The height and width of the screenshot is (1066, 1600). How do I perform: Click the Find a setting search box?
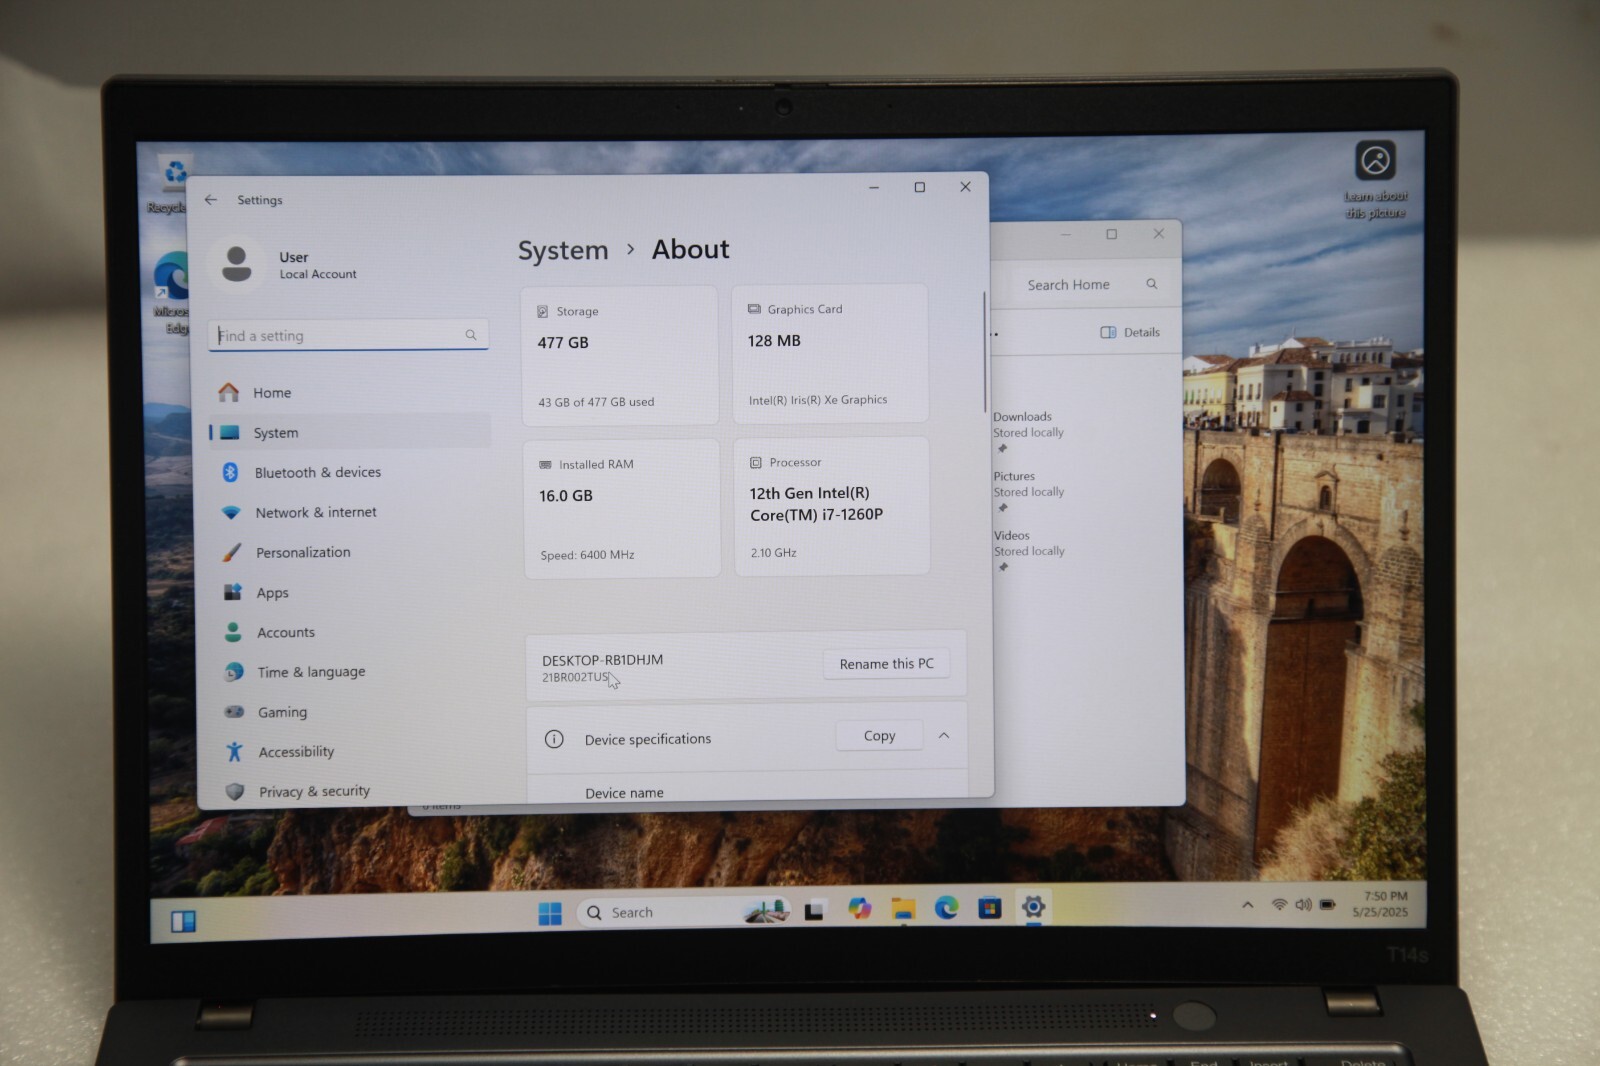coord(348,335)
